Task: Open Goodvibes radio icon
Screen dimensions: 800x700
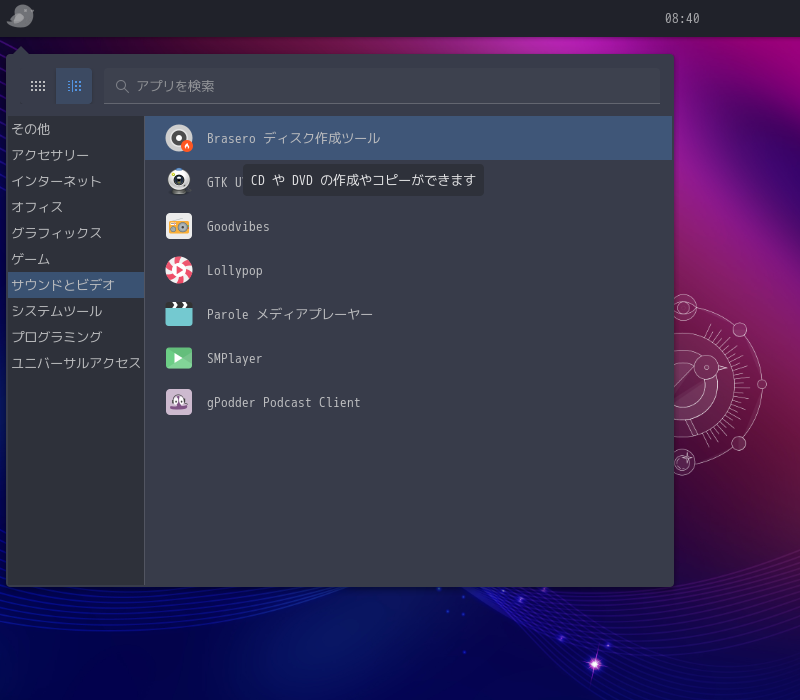Action: point(179,226)
